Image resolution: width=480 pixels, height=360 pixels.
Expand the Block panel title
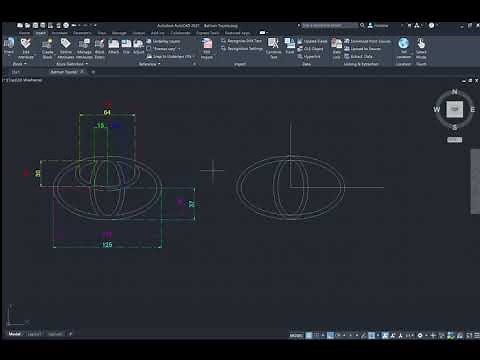tap(19, 64)
